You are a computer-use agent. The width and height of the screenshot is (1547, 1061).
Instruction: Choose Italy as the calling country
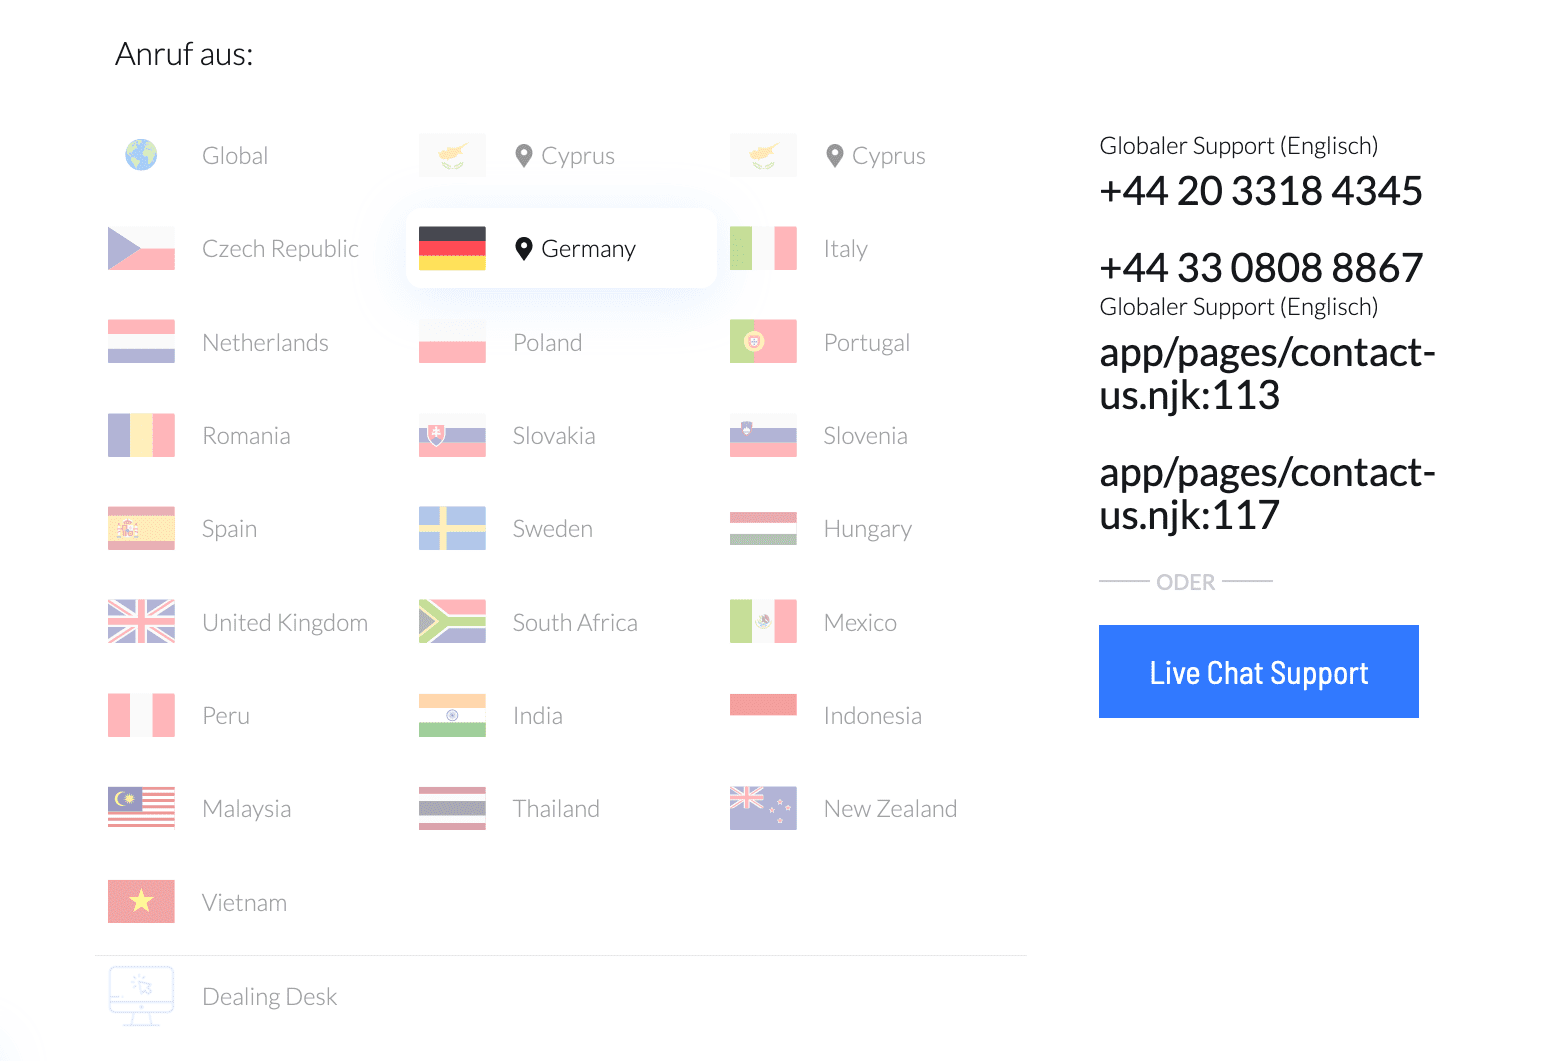click(x=845, y=249)
